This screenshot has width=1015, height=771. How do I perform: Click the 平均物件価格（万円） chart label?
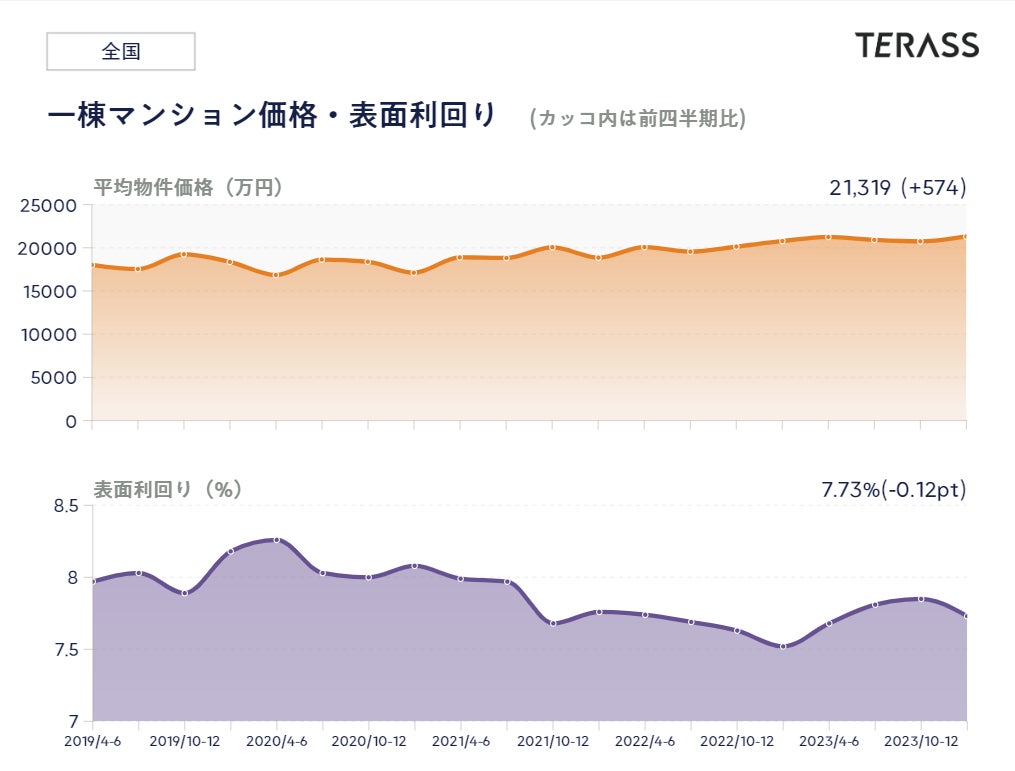click(189, 187)
